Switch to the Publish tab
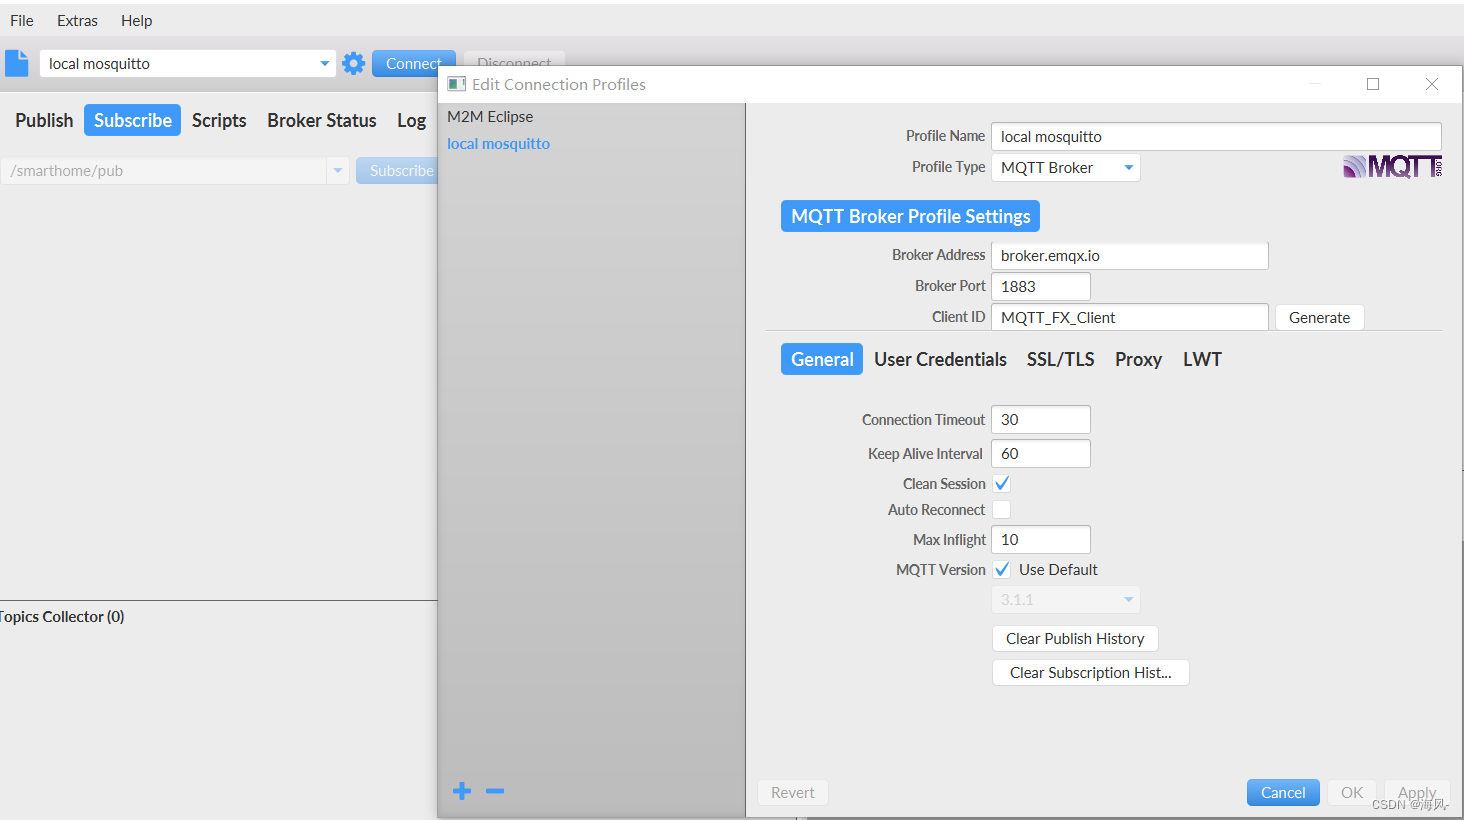The image size is (1464, 820). click(44, 120)
